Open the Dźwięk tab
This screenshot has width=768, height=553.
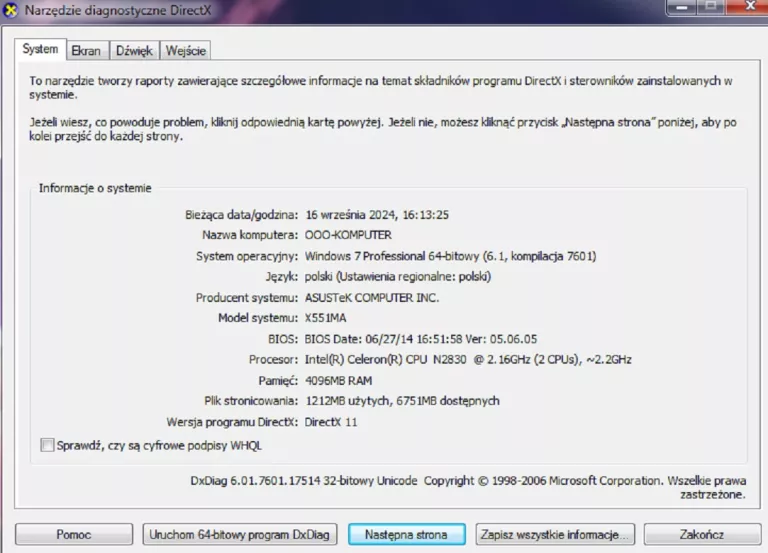134,50
